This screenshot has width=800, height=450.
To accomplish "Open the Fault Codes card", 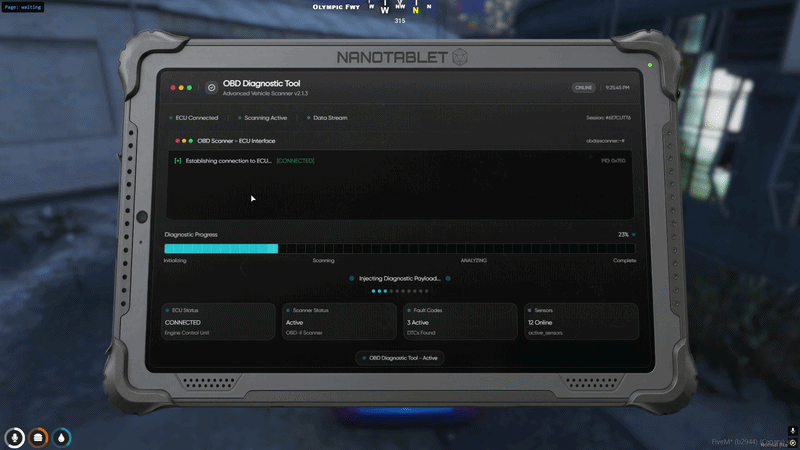I will 460,321.
